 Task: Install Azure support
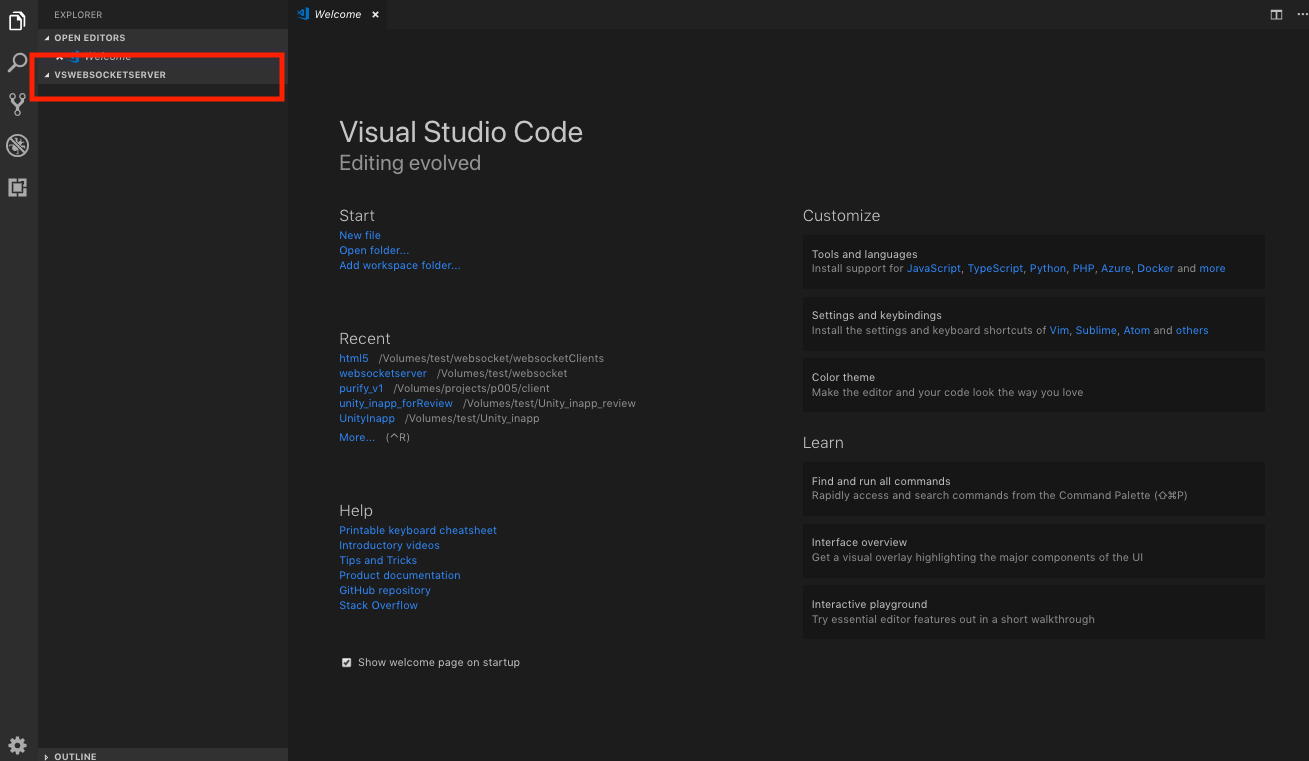(x=1116, y=268)
